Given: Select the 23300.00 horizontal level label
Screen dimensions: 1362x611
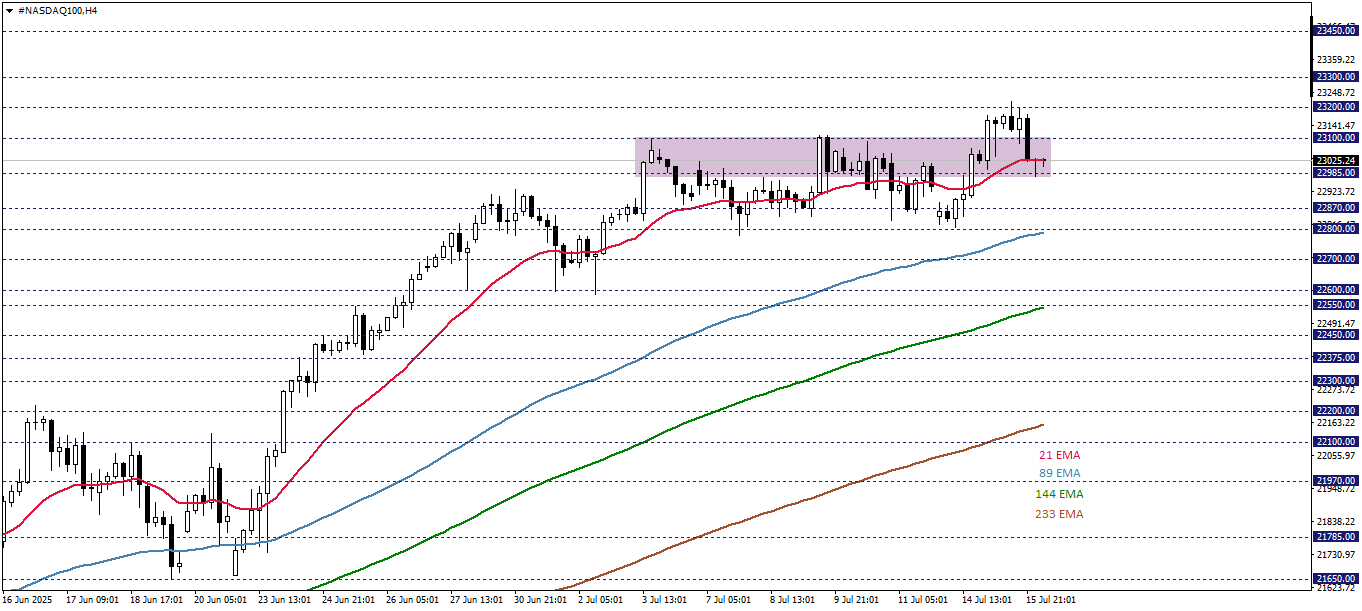Looking at the screenshot, I should [x=1336, y=76].
